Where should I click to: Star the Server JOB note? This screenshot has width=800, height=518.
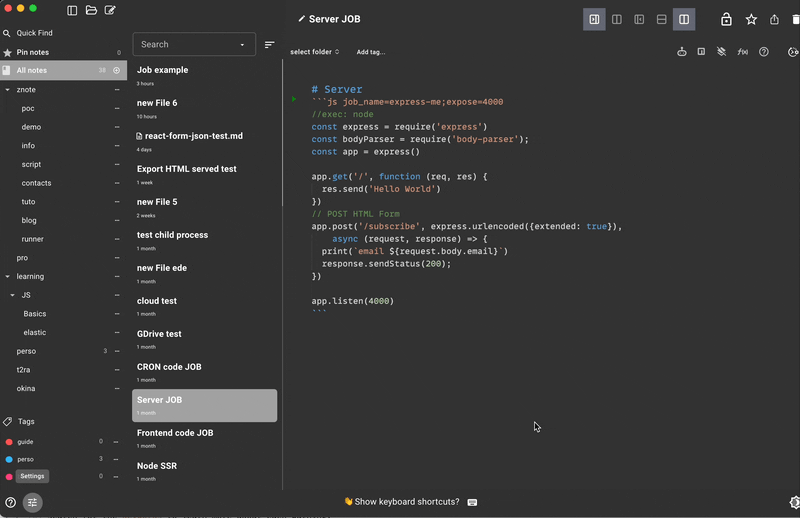pyautogui.click(x=751, y=19)
